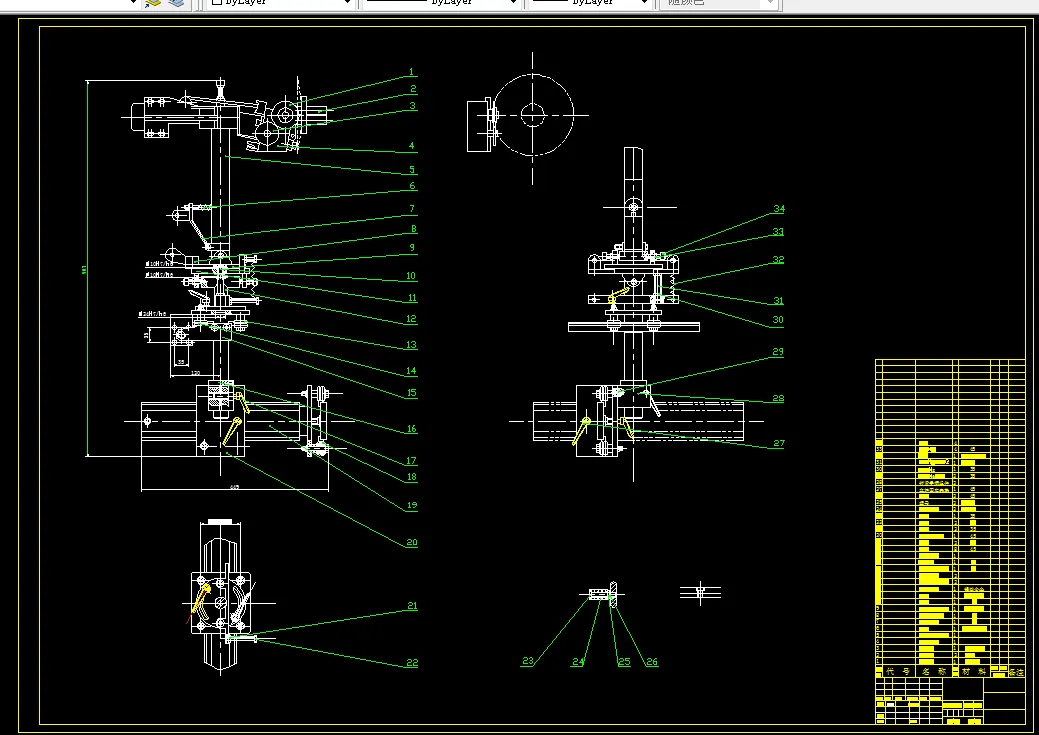The width and height of the screenshot is (1039, 735).
Task: Click the underlined number 23
Action: click(x=527, y=661)
